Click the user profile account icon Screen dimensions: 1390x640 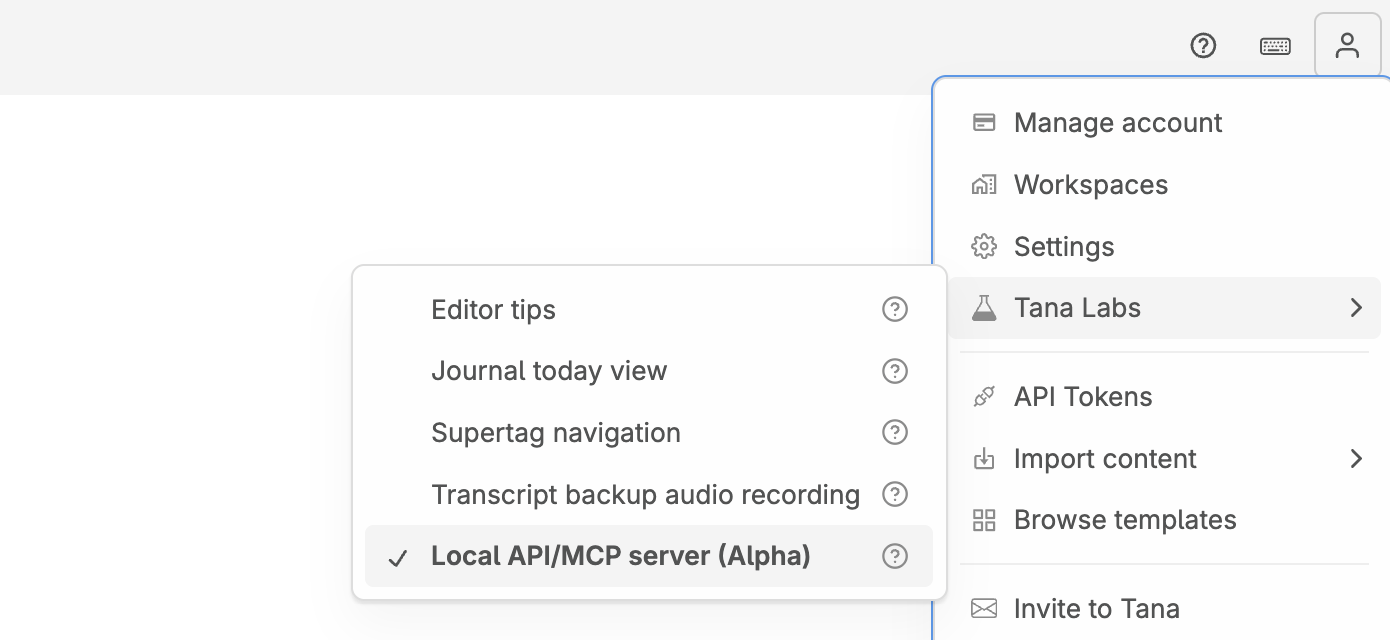pos(1347,45)
